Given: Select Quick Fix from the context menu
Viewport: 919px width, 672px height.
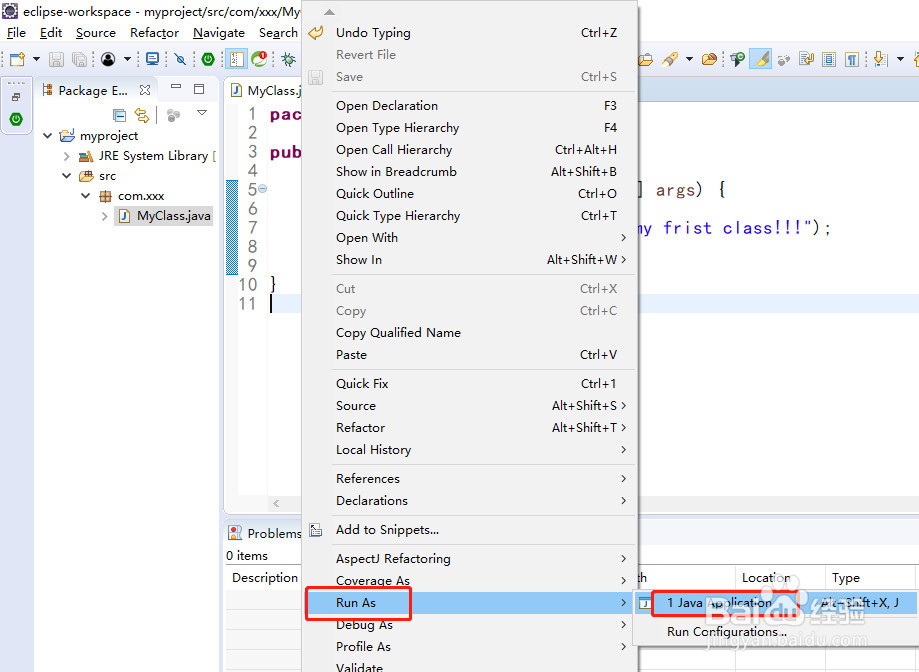Looking at the screenshot, I should [x=362, y=383].
